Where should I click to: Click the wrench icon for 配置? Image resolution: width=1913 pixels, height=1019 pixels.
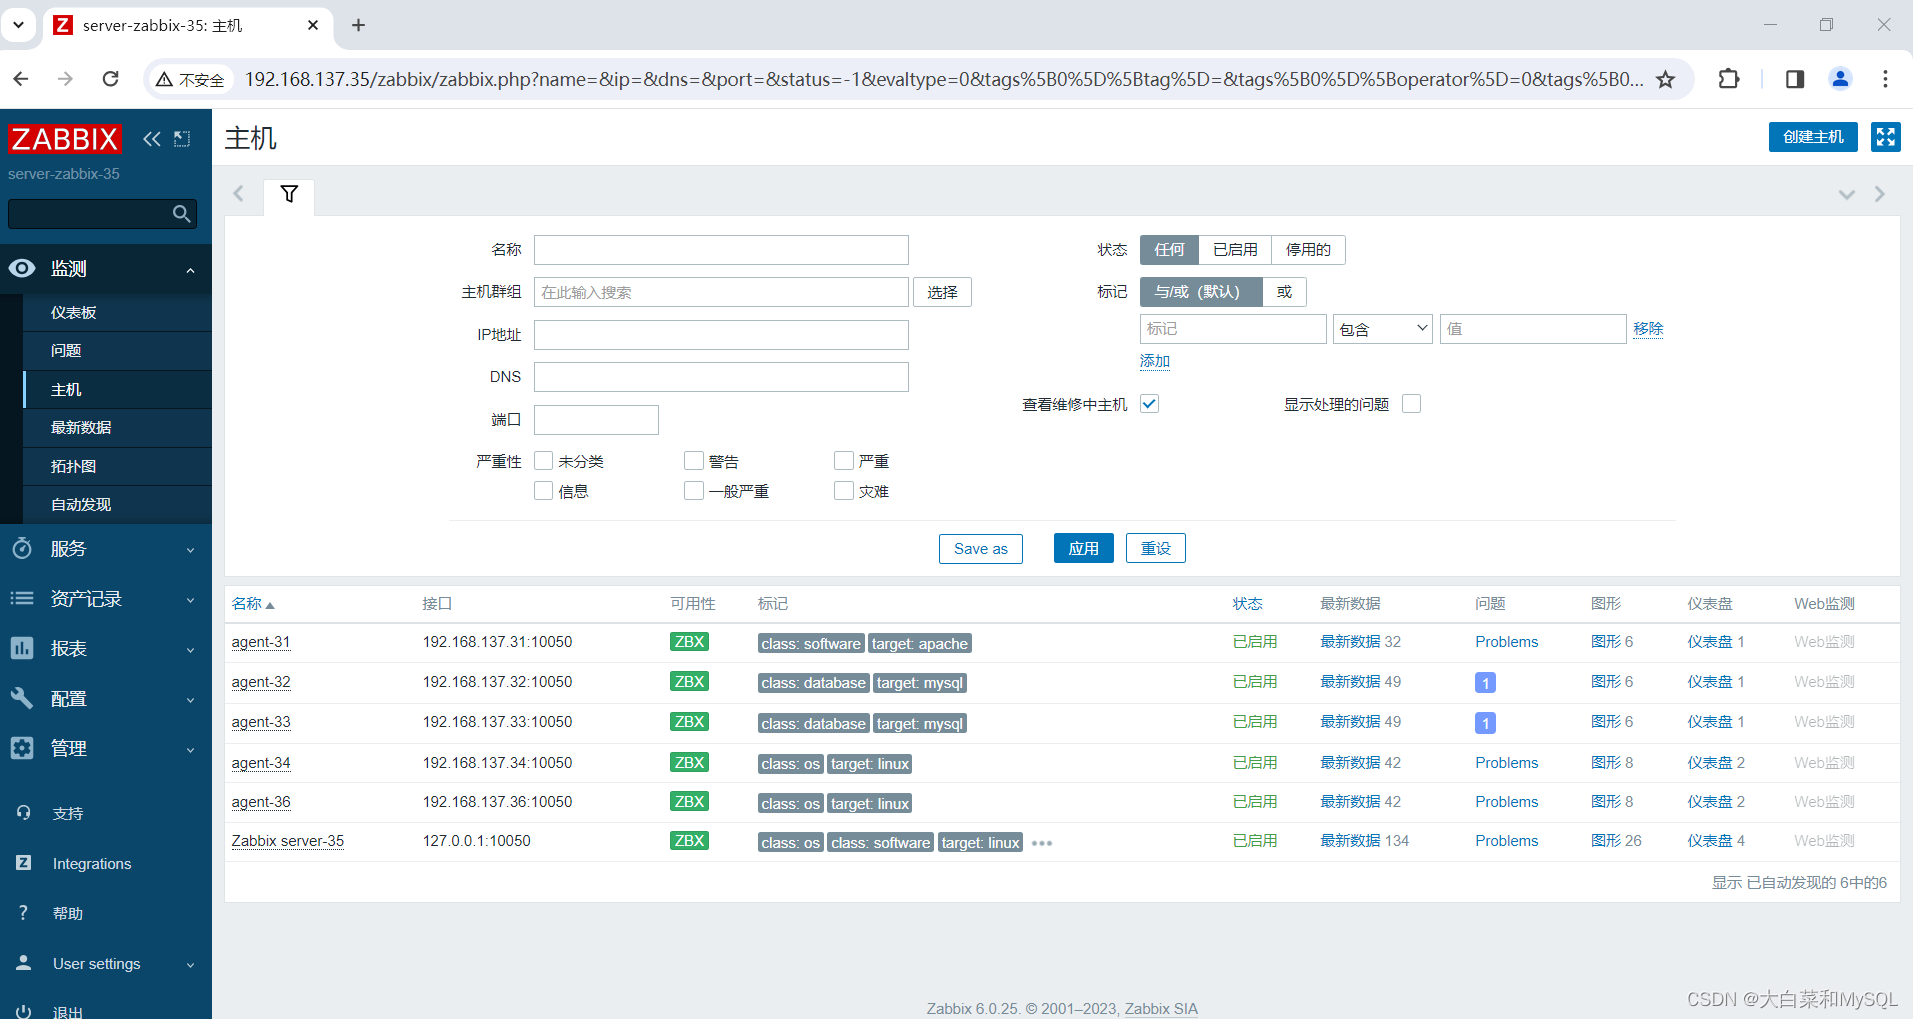[22, 698]
